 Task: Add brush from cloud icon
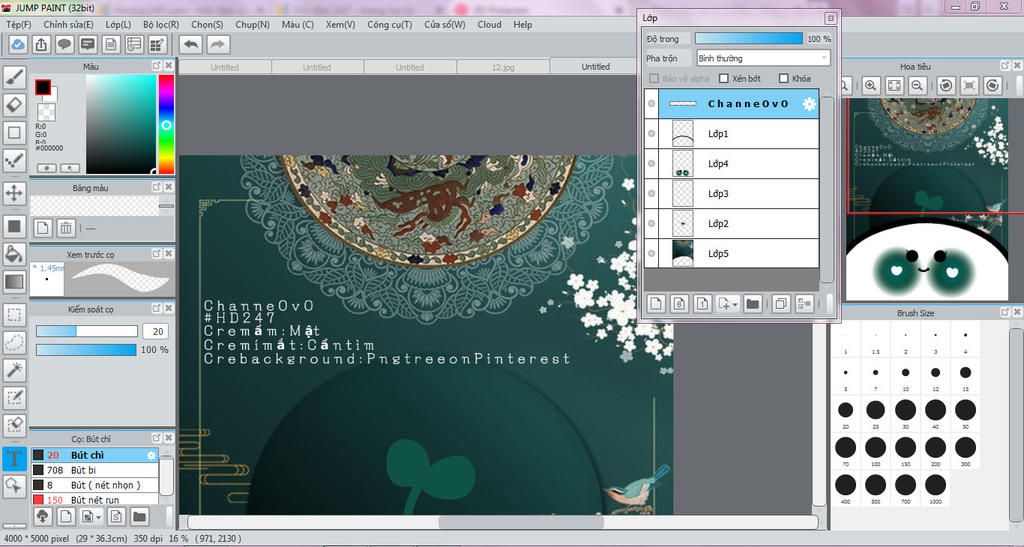pyautogui.click(x=42, y=517)
